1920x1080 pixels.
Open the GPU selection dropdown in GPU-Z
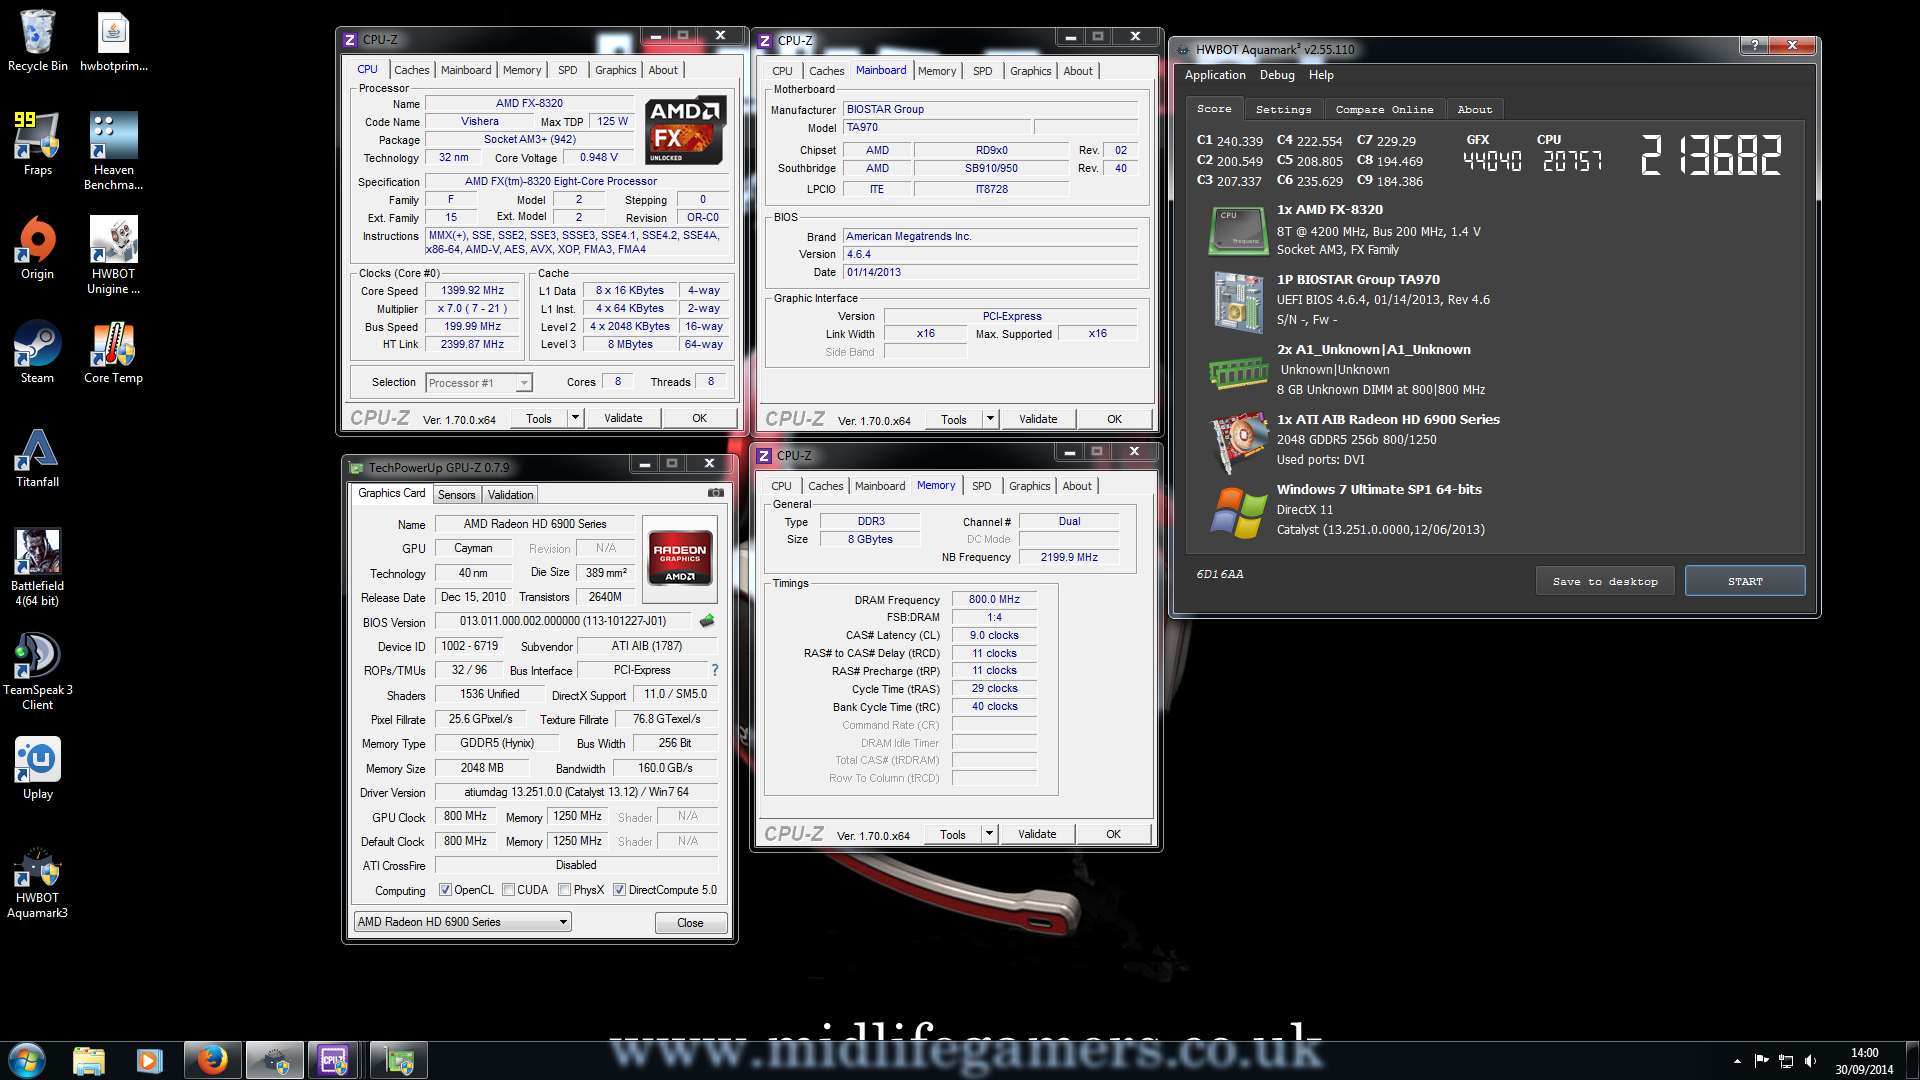click(463, 922)
